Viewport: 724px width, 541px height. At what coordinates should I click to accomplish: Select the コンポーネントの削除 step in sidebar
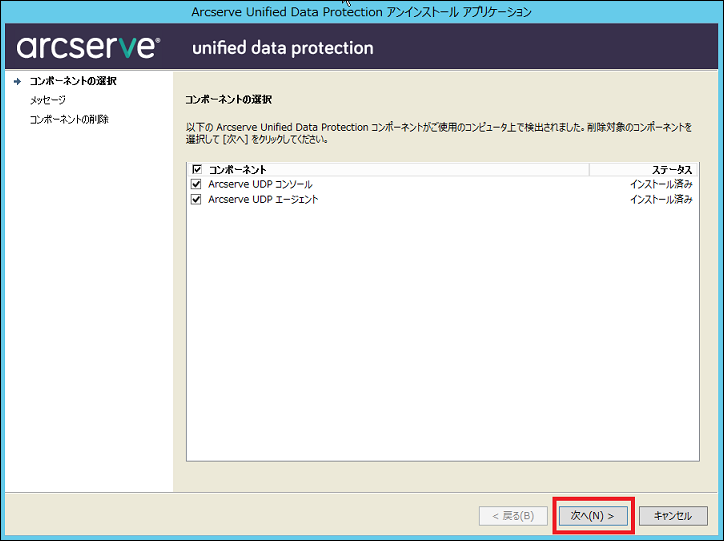tap(69, 120)
